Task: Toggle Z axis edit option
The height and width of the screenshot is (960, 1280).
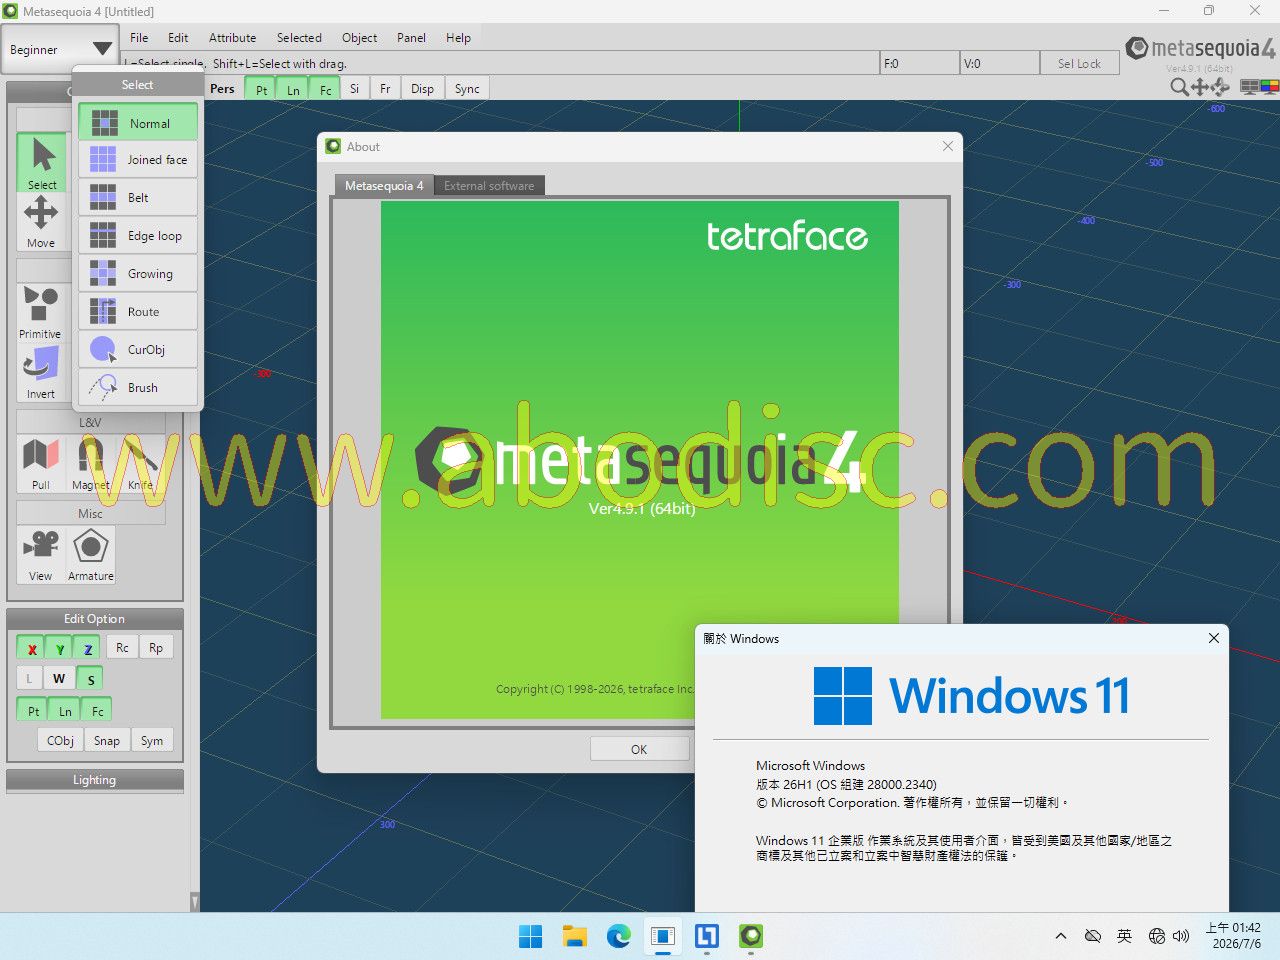Action: pyautogui.click(x=88, y=648)
